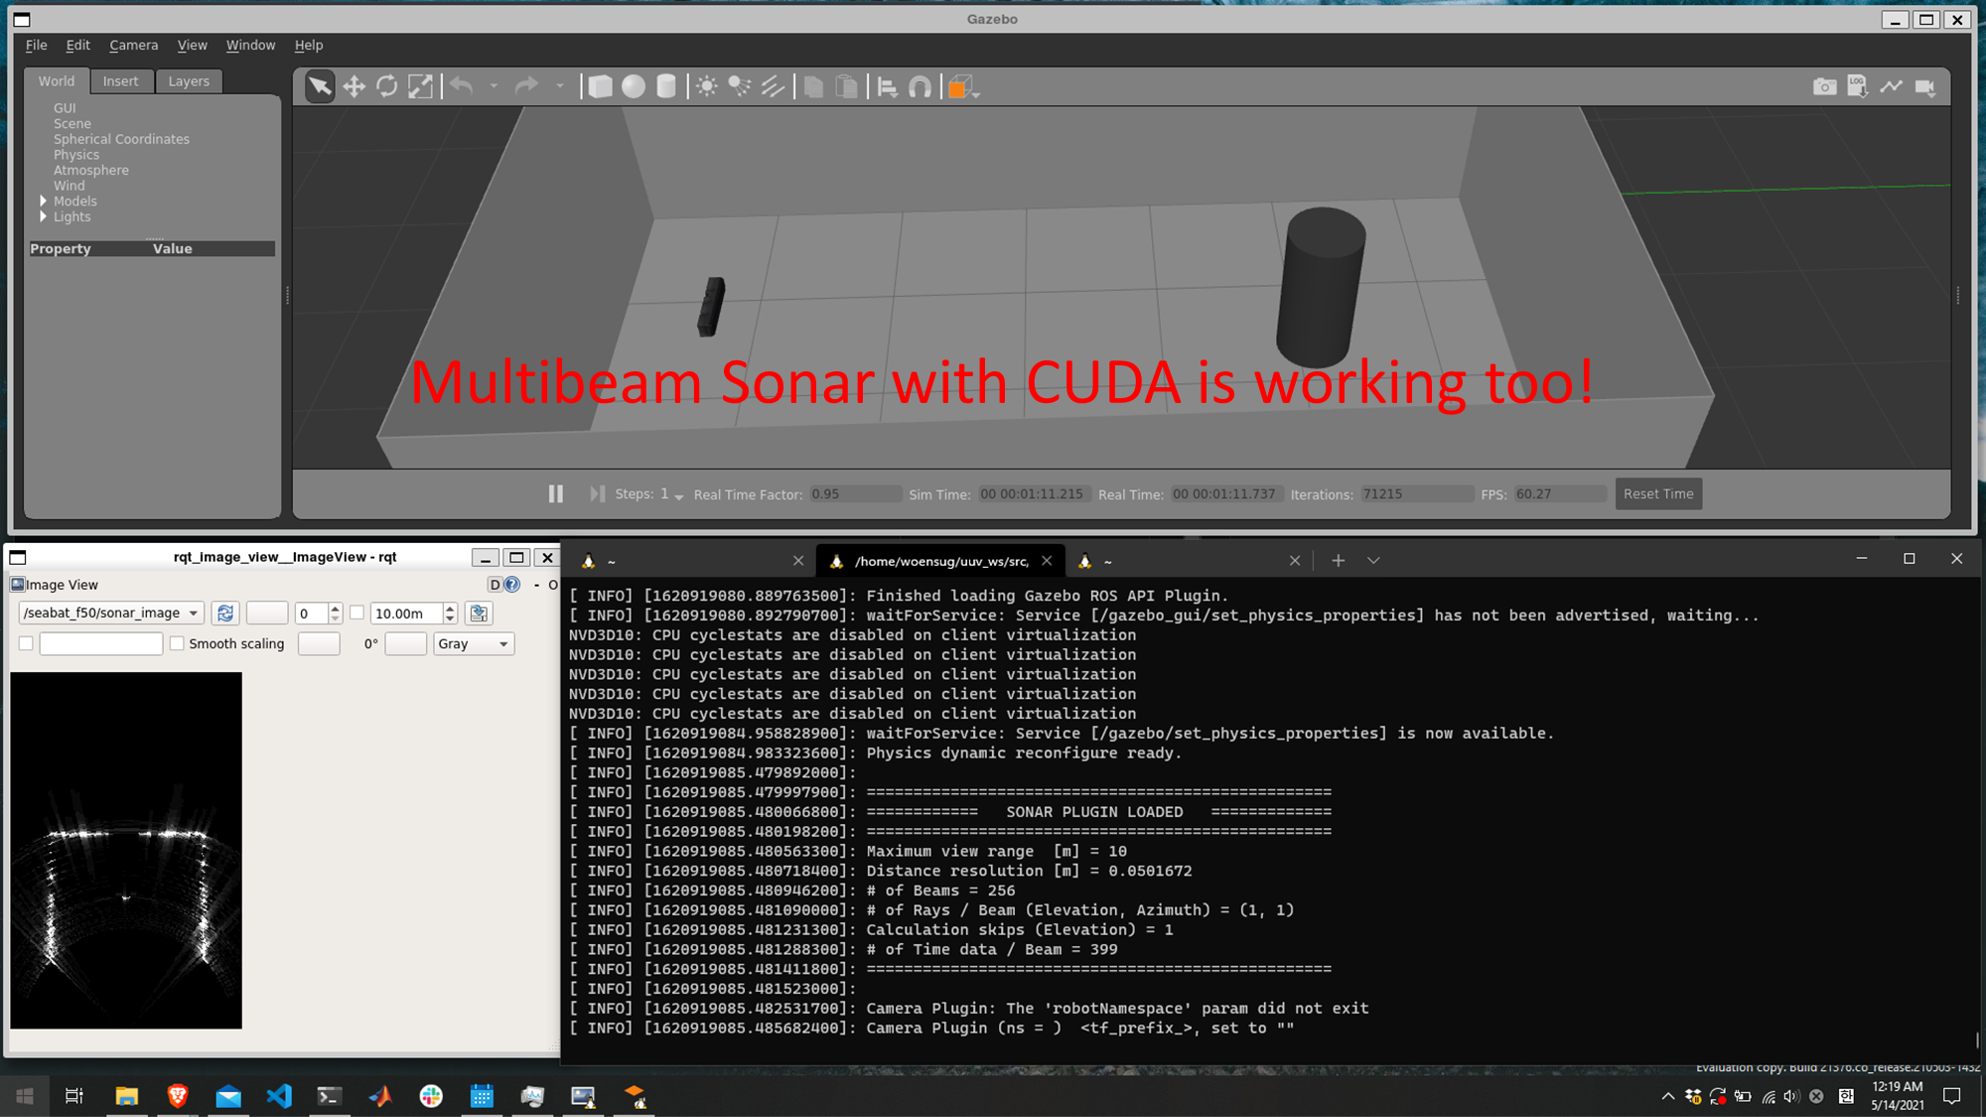
Task: Increase the zoom value spinner
Action: [335, 607]
